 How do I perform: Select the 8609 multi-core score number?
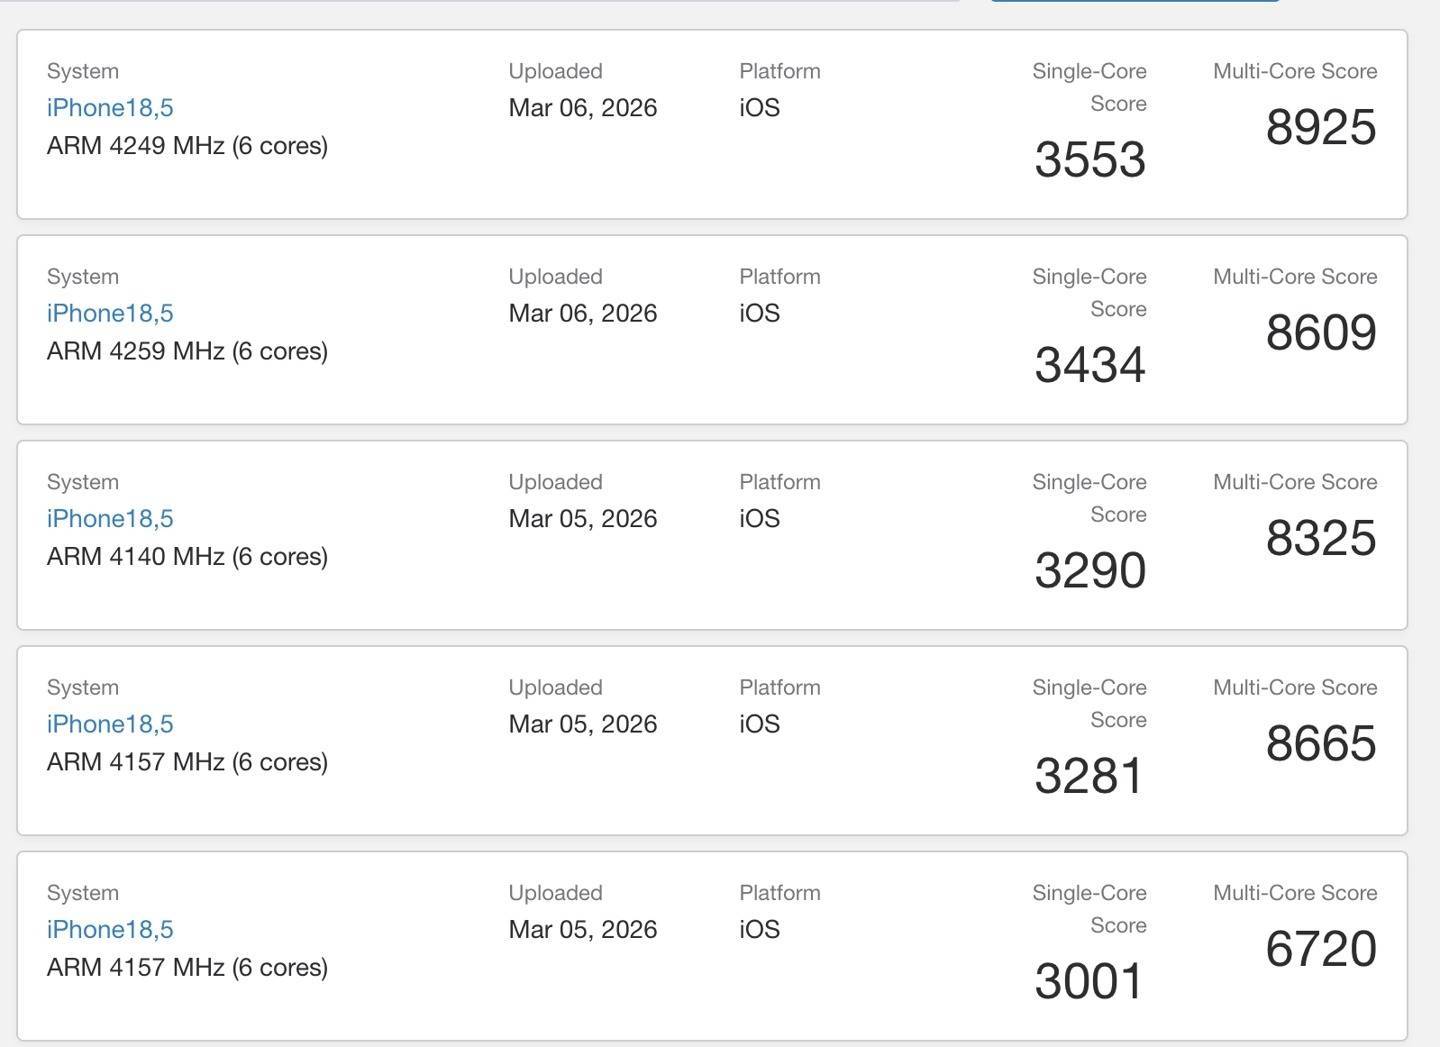[1320, 333]
